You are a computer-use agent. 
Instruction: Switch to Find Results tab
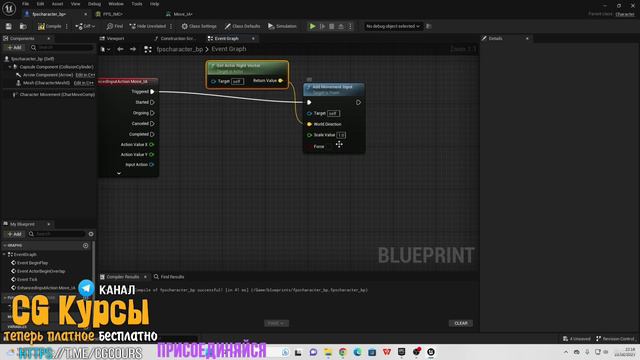click(169, 277)
